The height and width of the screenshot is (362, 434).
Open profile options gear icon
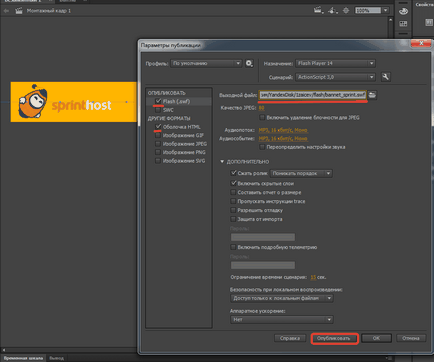click(249, 63)
